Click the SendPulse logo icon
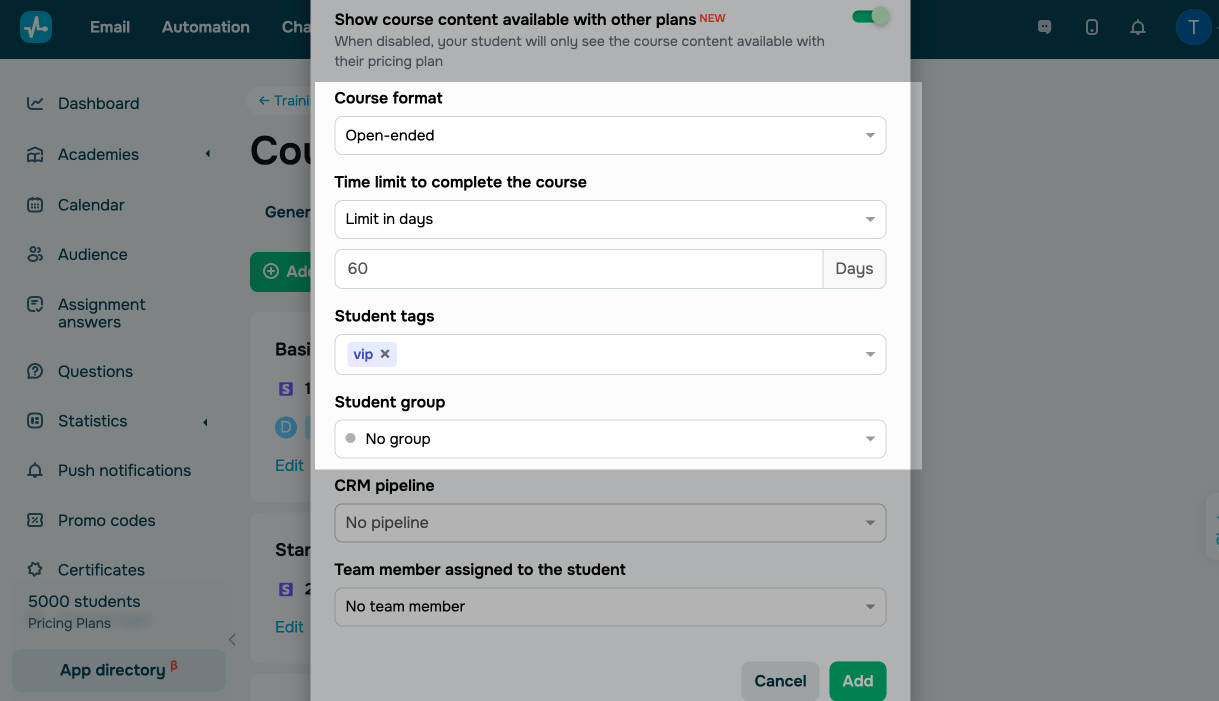This screenshot has width=1219, height=701. coord(36,27)
